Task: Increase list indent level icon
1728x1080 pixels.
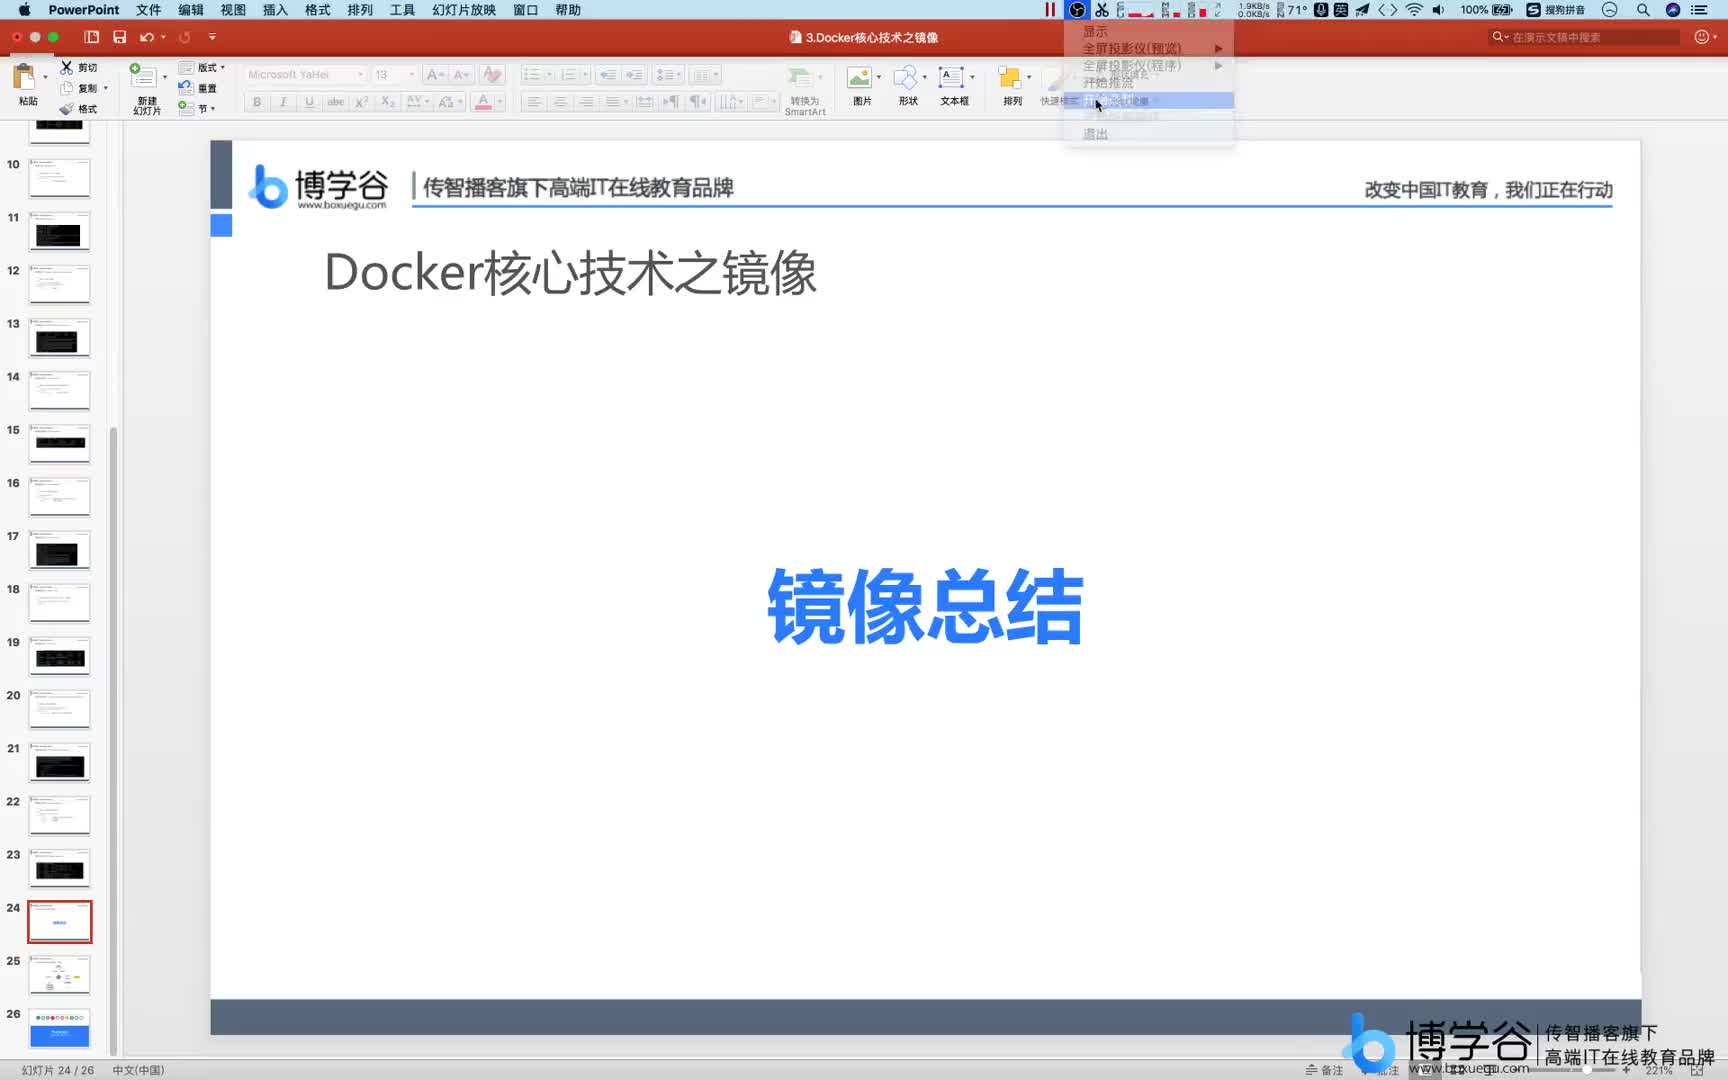Action: pyautogui.click(x=634, y=75)
